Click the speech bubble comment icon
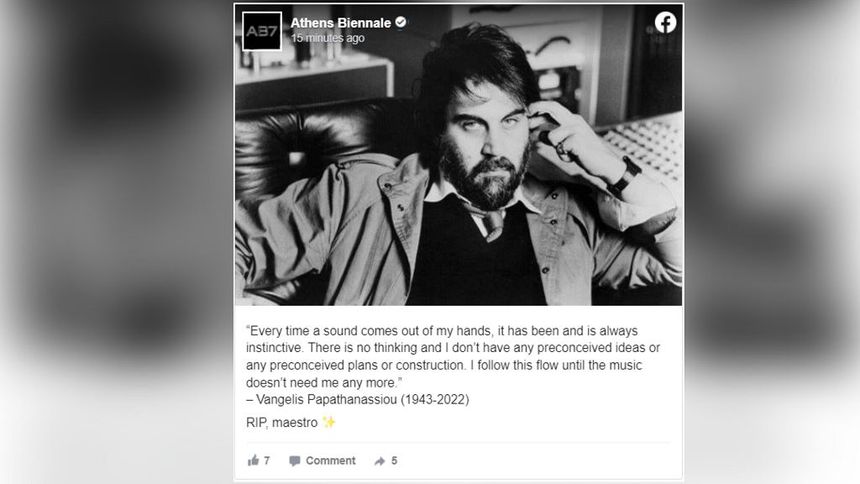Viewport: 860px width, 484px height. pos(295,461)
